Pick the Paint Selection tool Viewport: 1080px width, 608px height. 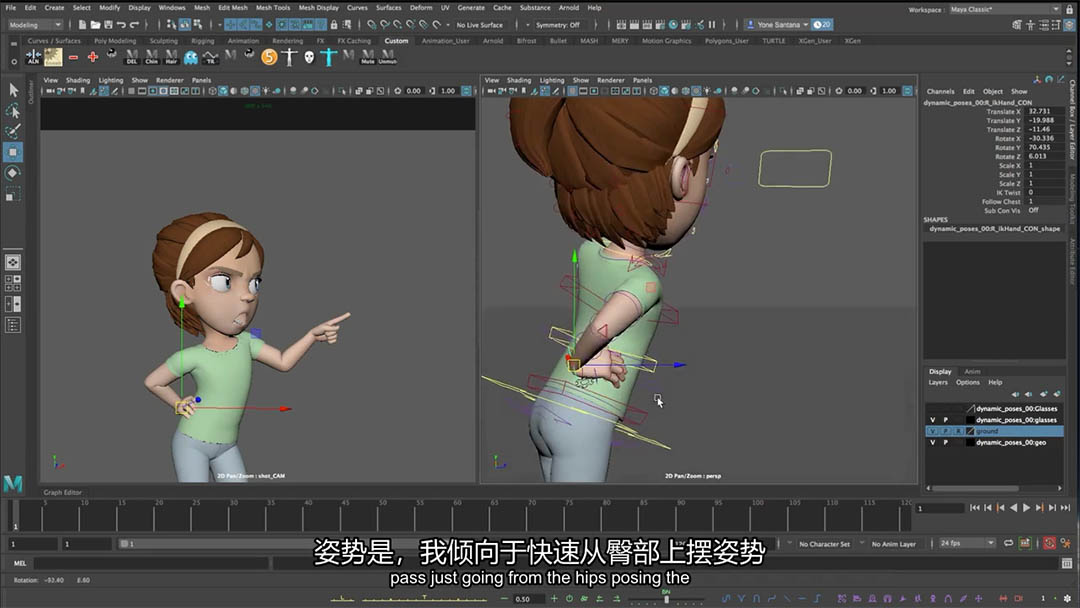(13, 131)
